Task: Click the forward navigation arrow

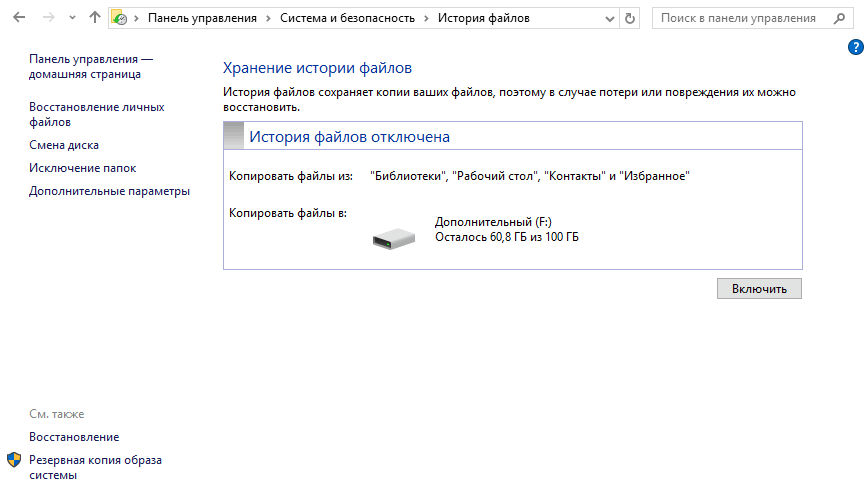Action: [48, 18]
